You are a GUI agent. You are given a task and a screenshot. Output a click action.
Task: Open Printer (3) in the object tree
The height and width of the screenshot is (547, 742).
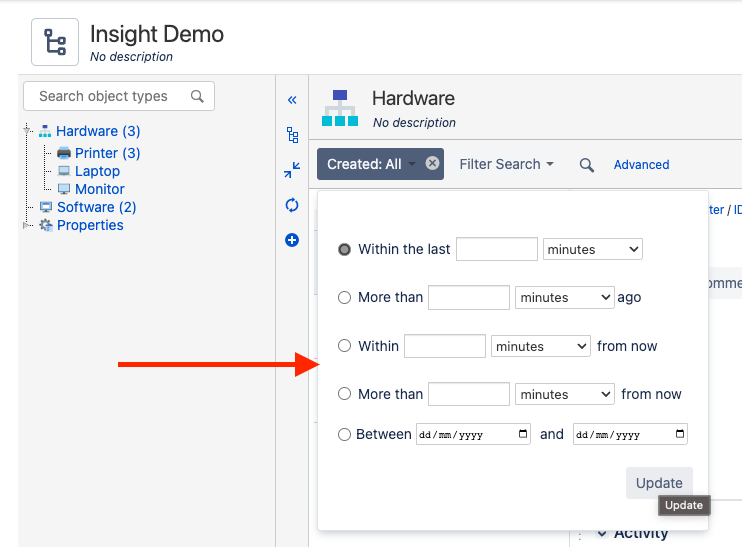(x=107, y=153)
